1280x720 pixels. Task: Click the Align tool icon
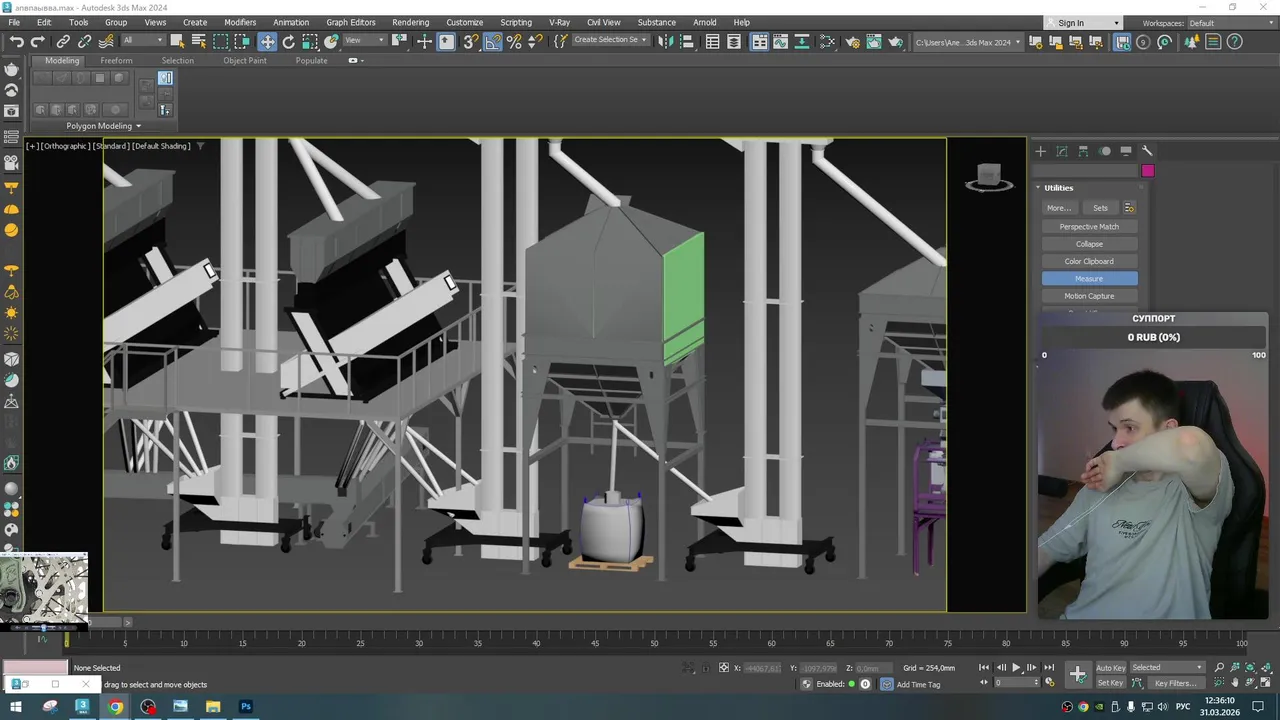[x=687, y=42]
